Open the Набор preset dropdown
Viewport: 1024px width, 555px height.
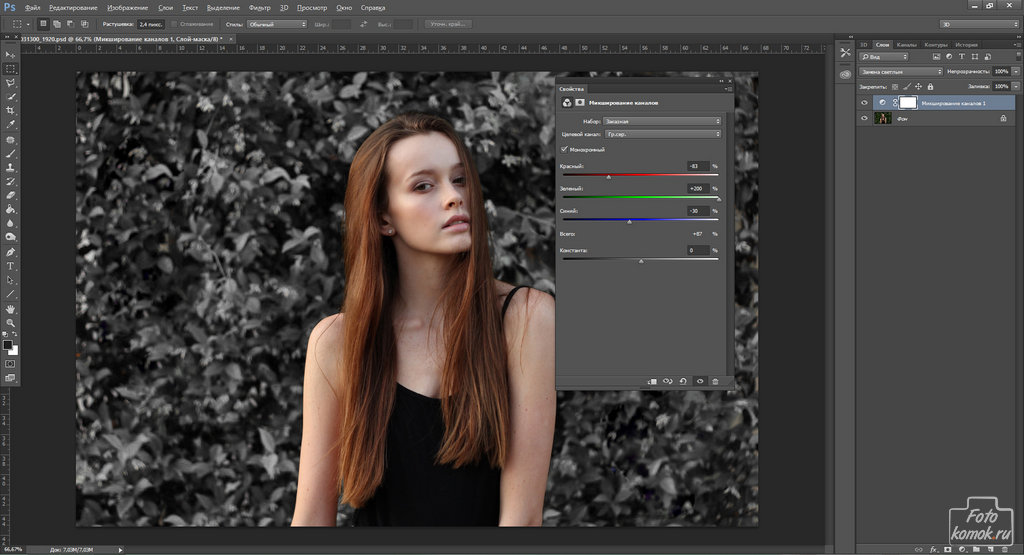(x=662, y=121)
